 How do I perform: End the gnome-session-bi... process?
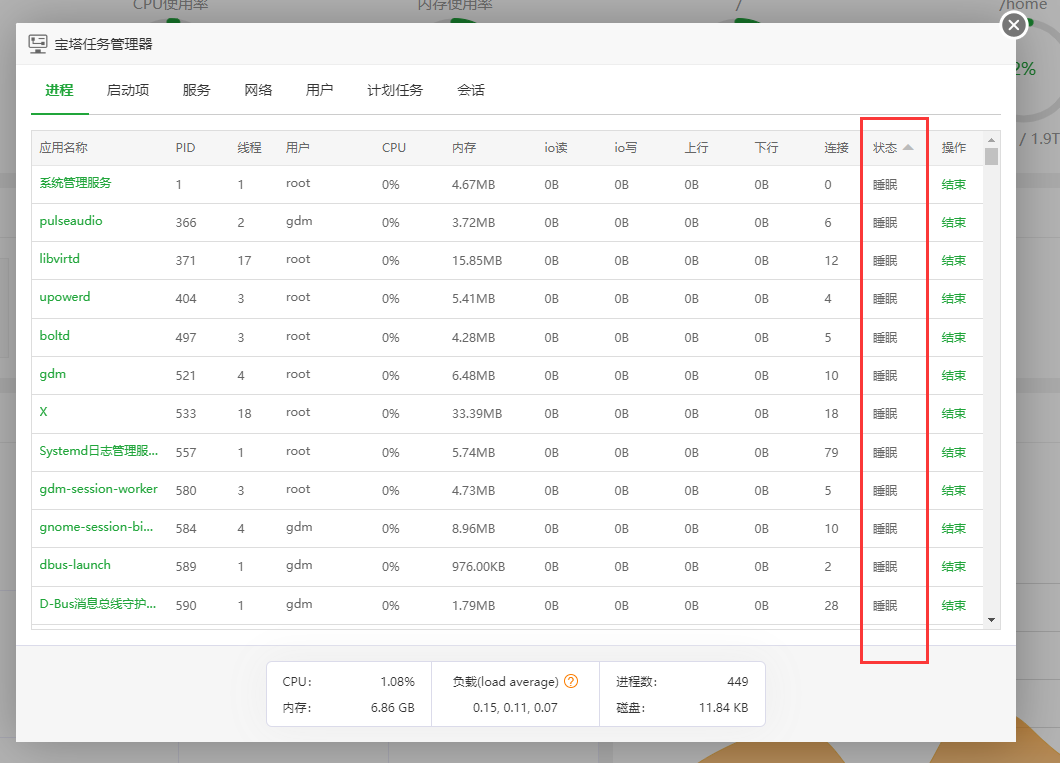tap(953, 528)
